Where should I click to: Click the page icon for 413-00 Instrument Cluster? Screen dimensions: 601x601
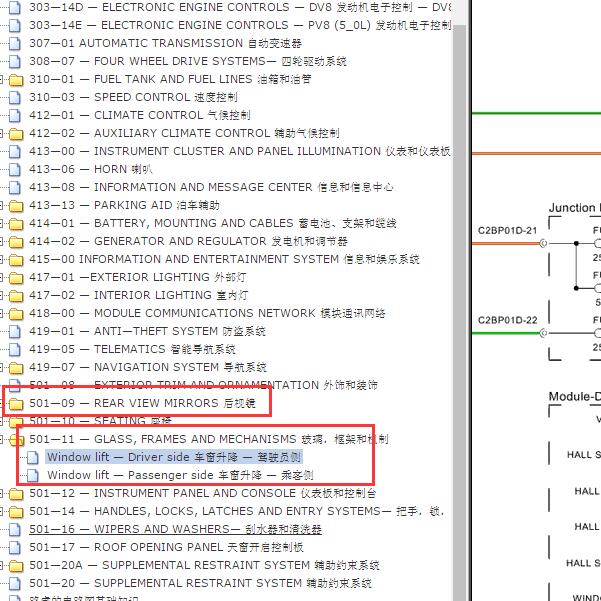pos(15,151)
